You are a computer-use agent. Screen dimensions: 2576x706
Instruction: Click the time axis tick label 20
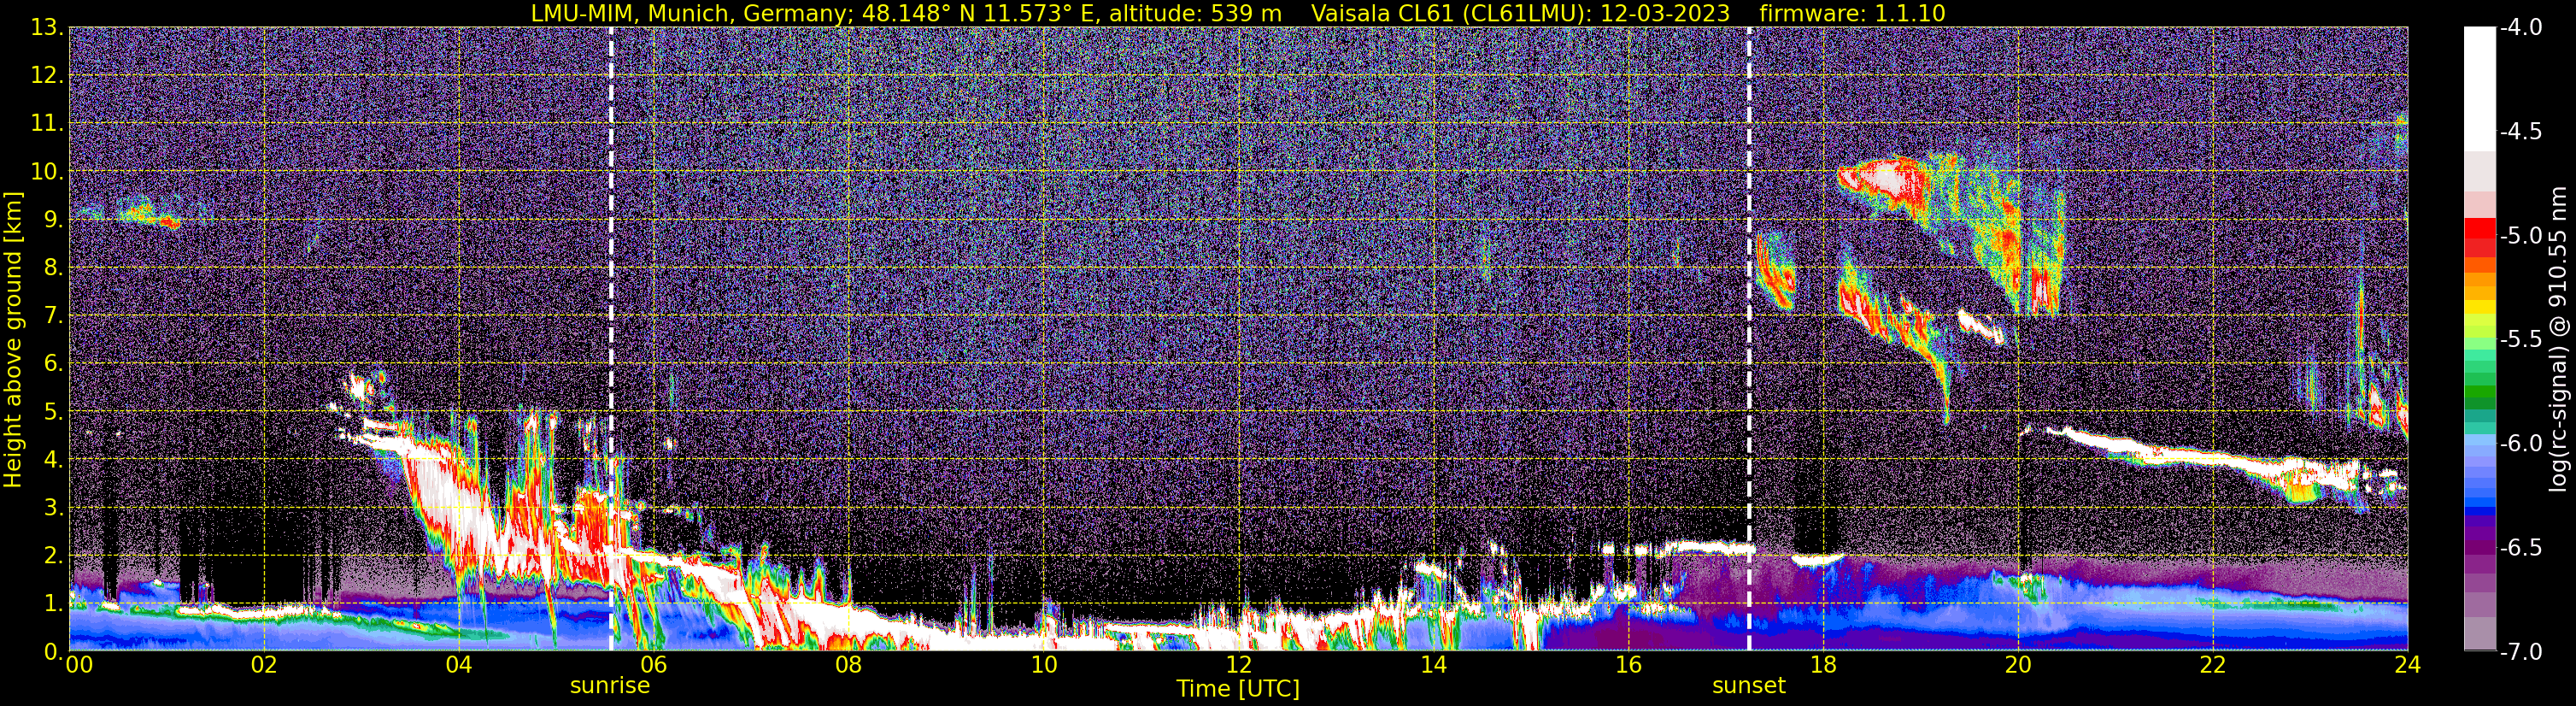click(2019, 665)
